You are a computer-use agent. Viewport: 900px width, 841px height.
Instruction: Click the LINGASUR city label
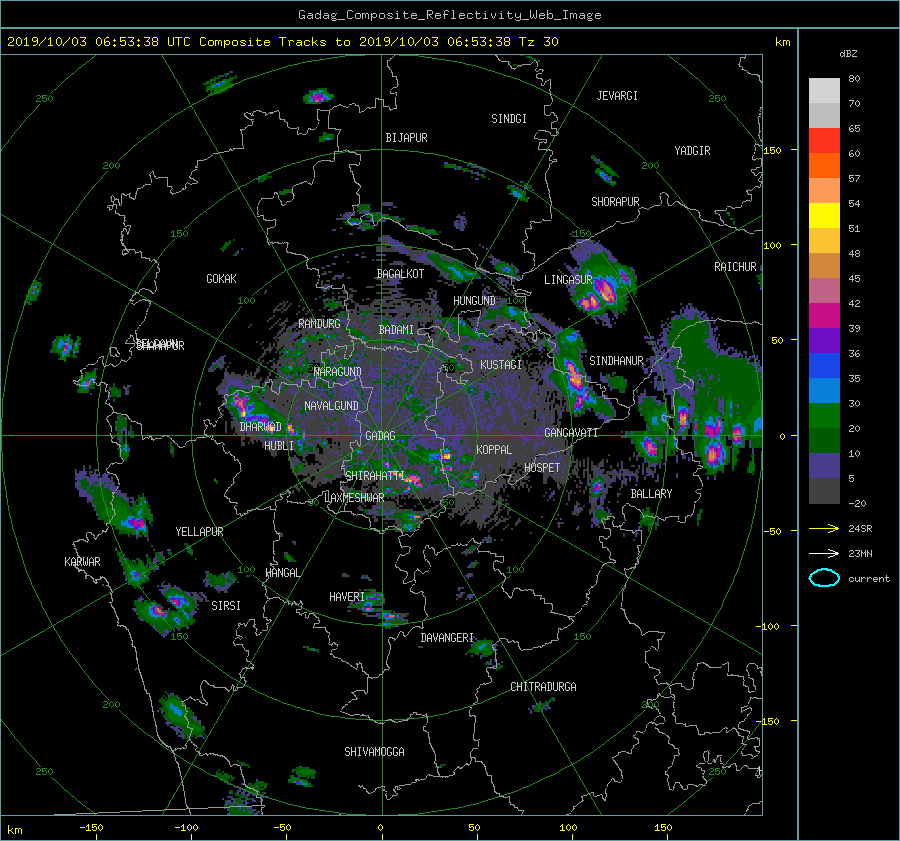tap(568, 280)
